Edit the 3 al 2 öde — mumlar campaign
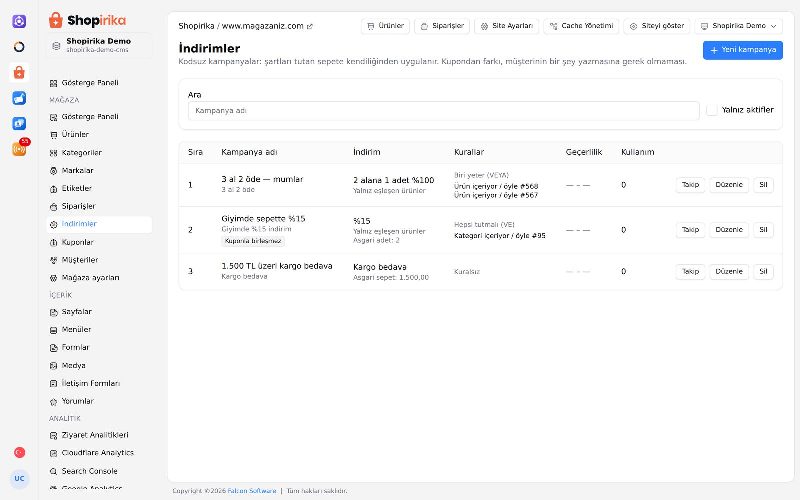This screenshot has height=500, width=800. [x=729, y=185]
